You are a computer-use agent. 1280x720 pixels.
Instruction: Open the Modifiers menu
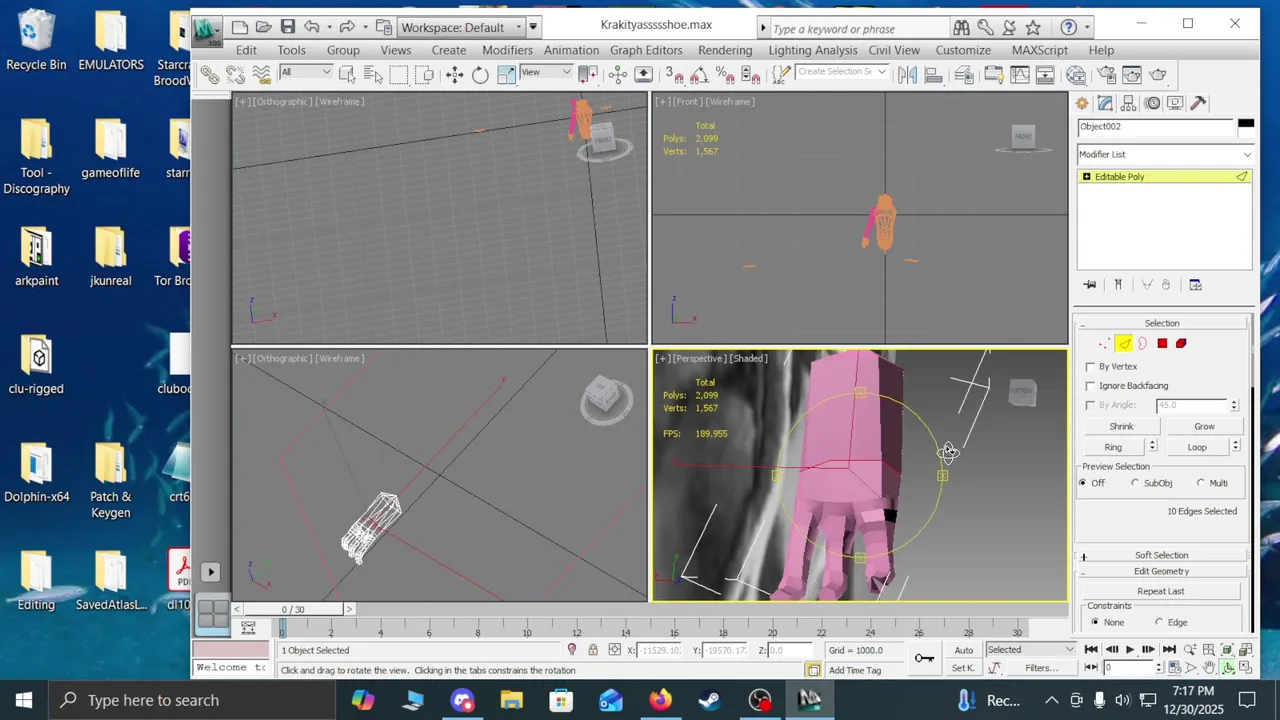click(507, 50)
